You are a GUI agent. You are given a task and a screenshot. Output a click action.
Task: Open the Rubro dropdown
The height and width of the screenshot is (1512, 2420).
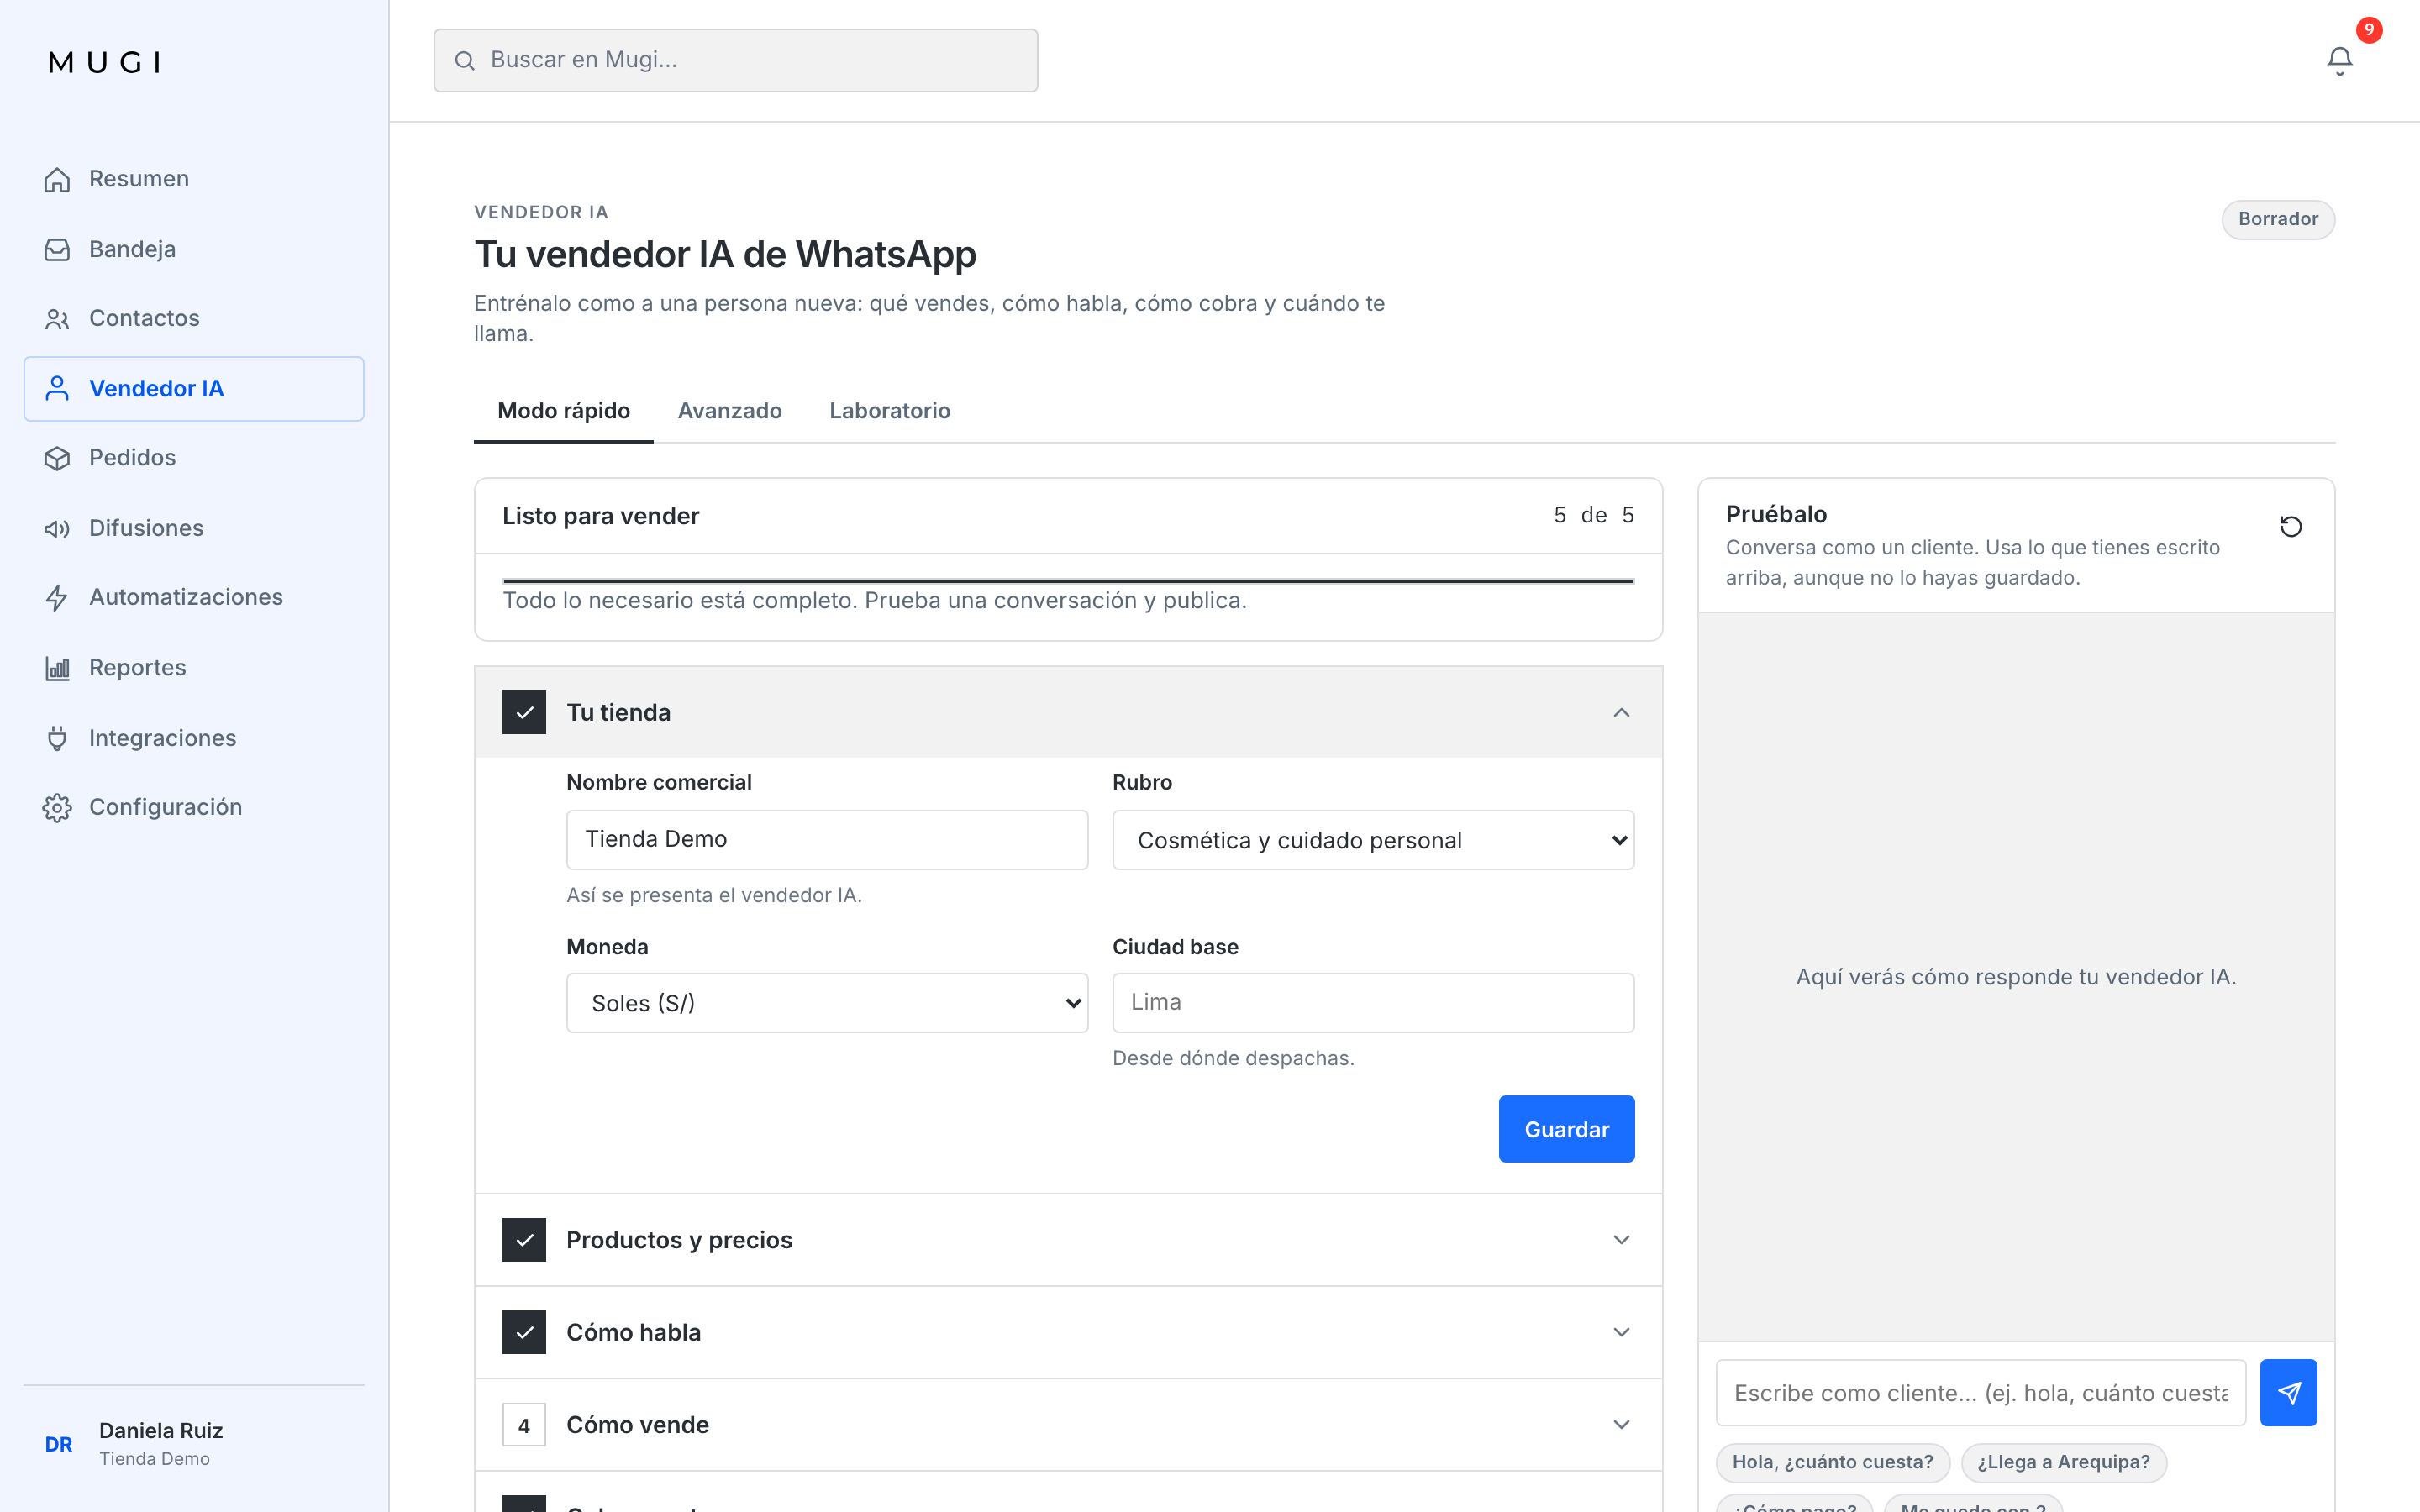click(1373, 840)
